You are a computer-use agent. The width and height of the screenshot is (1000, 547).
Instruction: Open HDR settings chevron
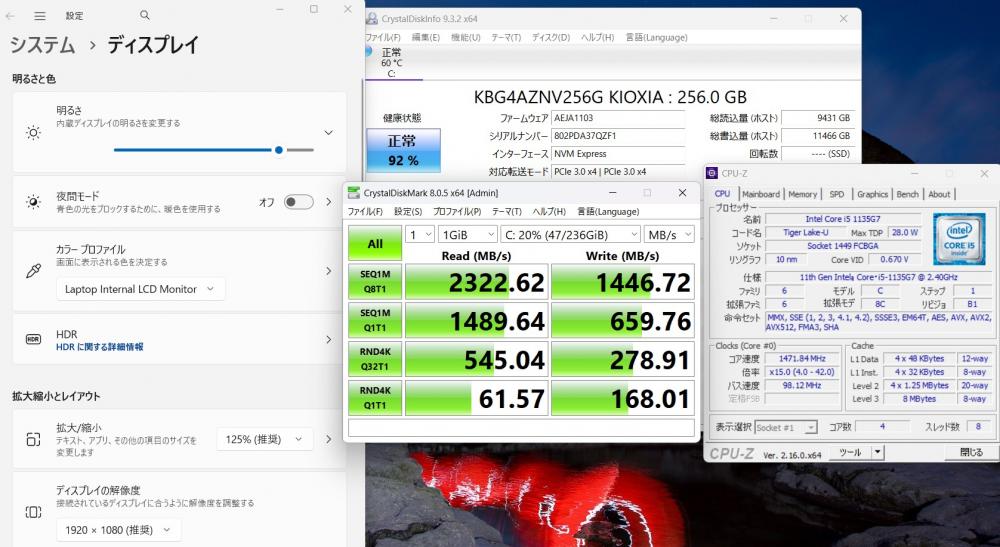click(329, 339)
